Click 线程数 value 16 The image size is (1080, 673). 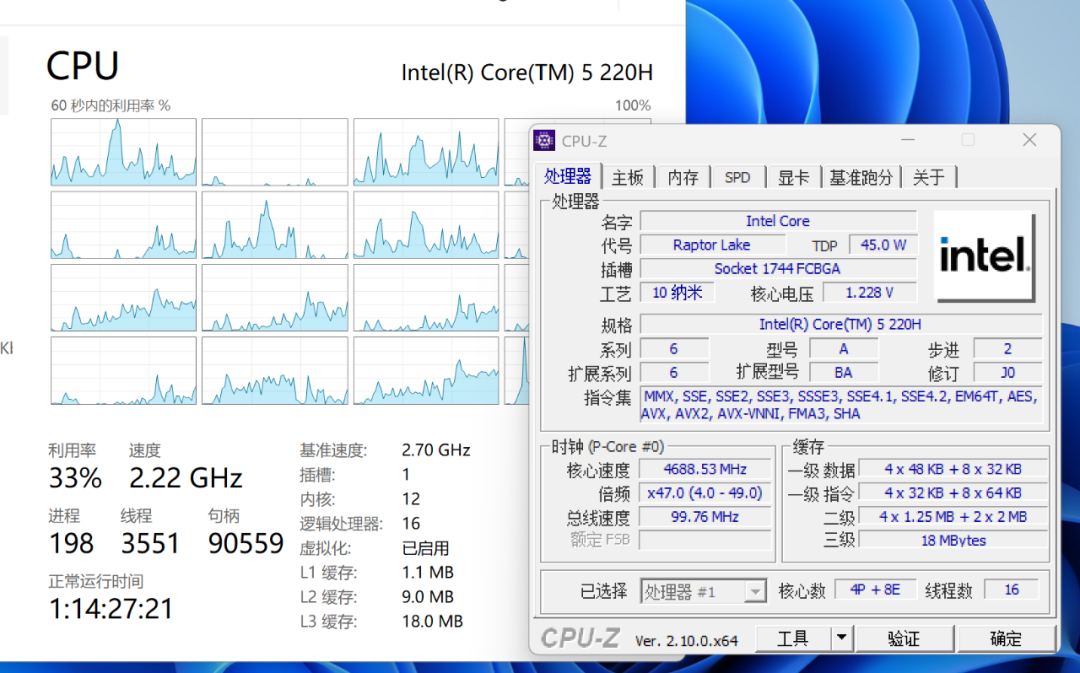coord(1011,590)
